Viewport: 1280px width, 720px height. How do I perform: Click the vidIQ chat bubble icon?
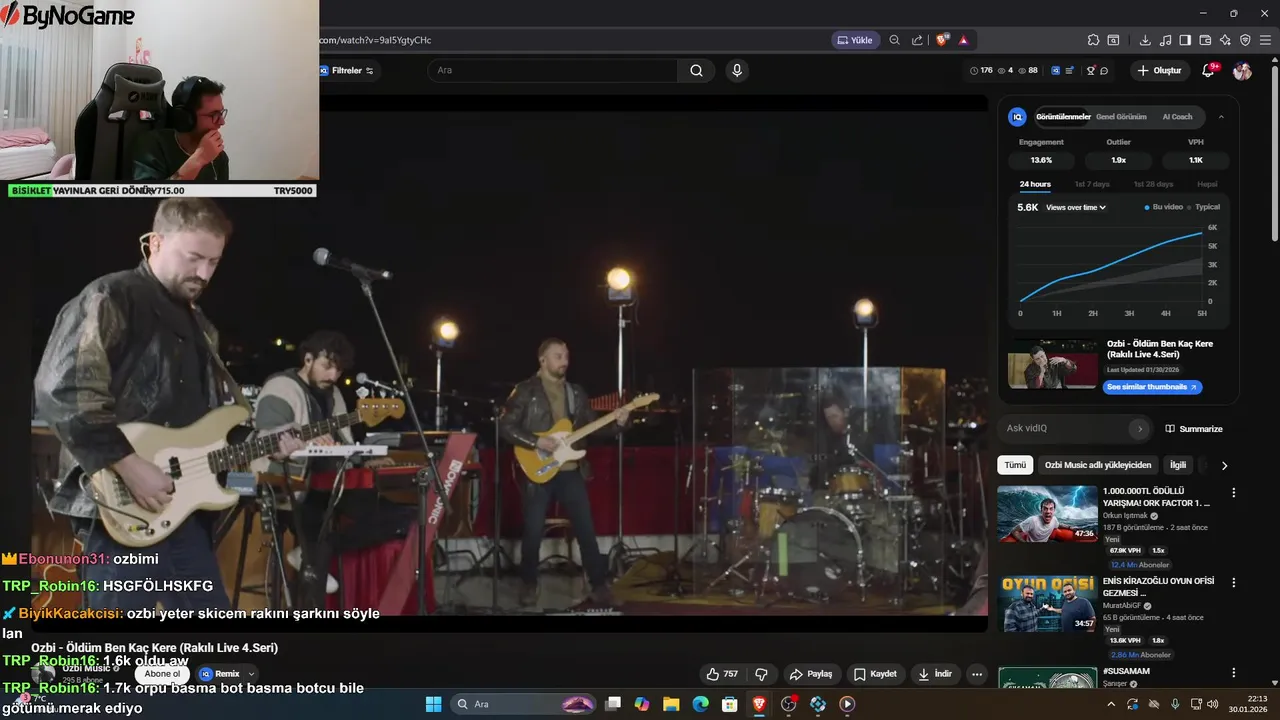click(1105, 70)
